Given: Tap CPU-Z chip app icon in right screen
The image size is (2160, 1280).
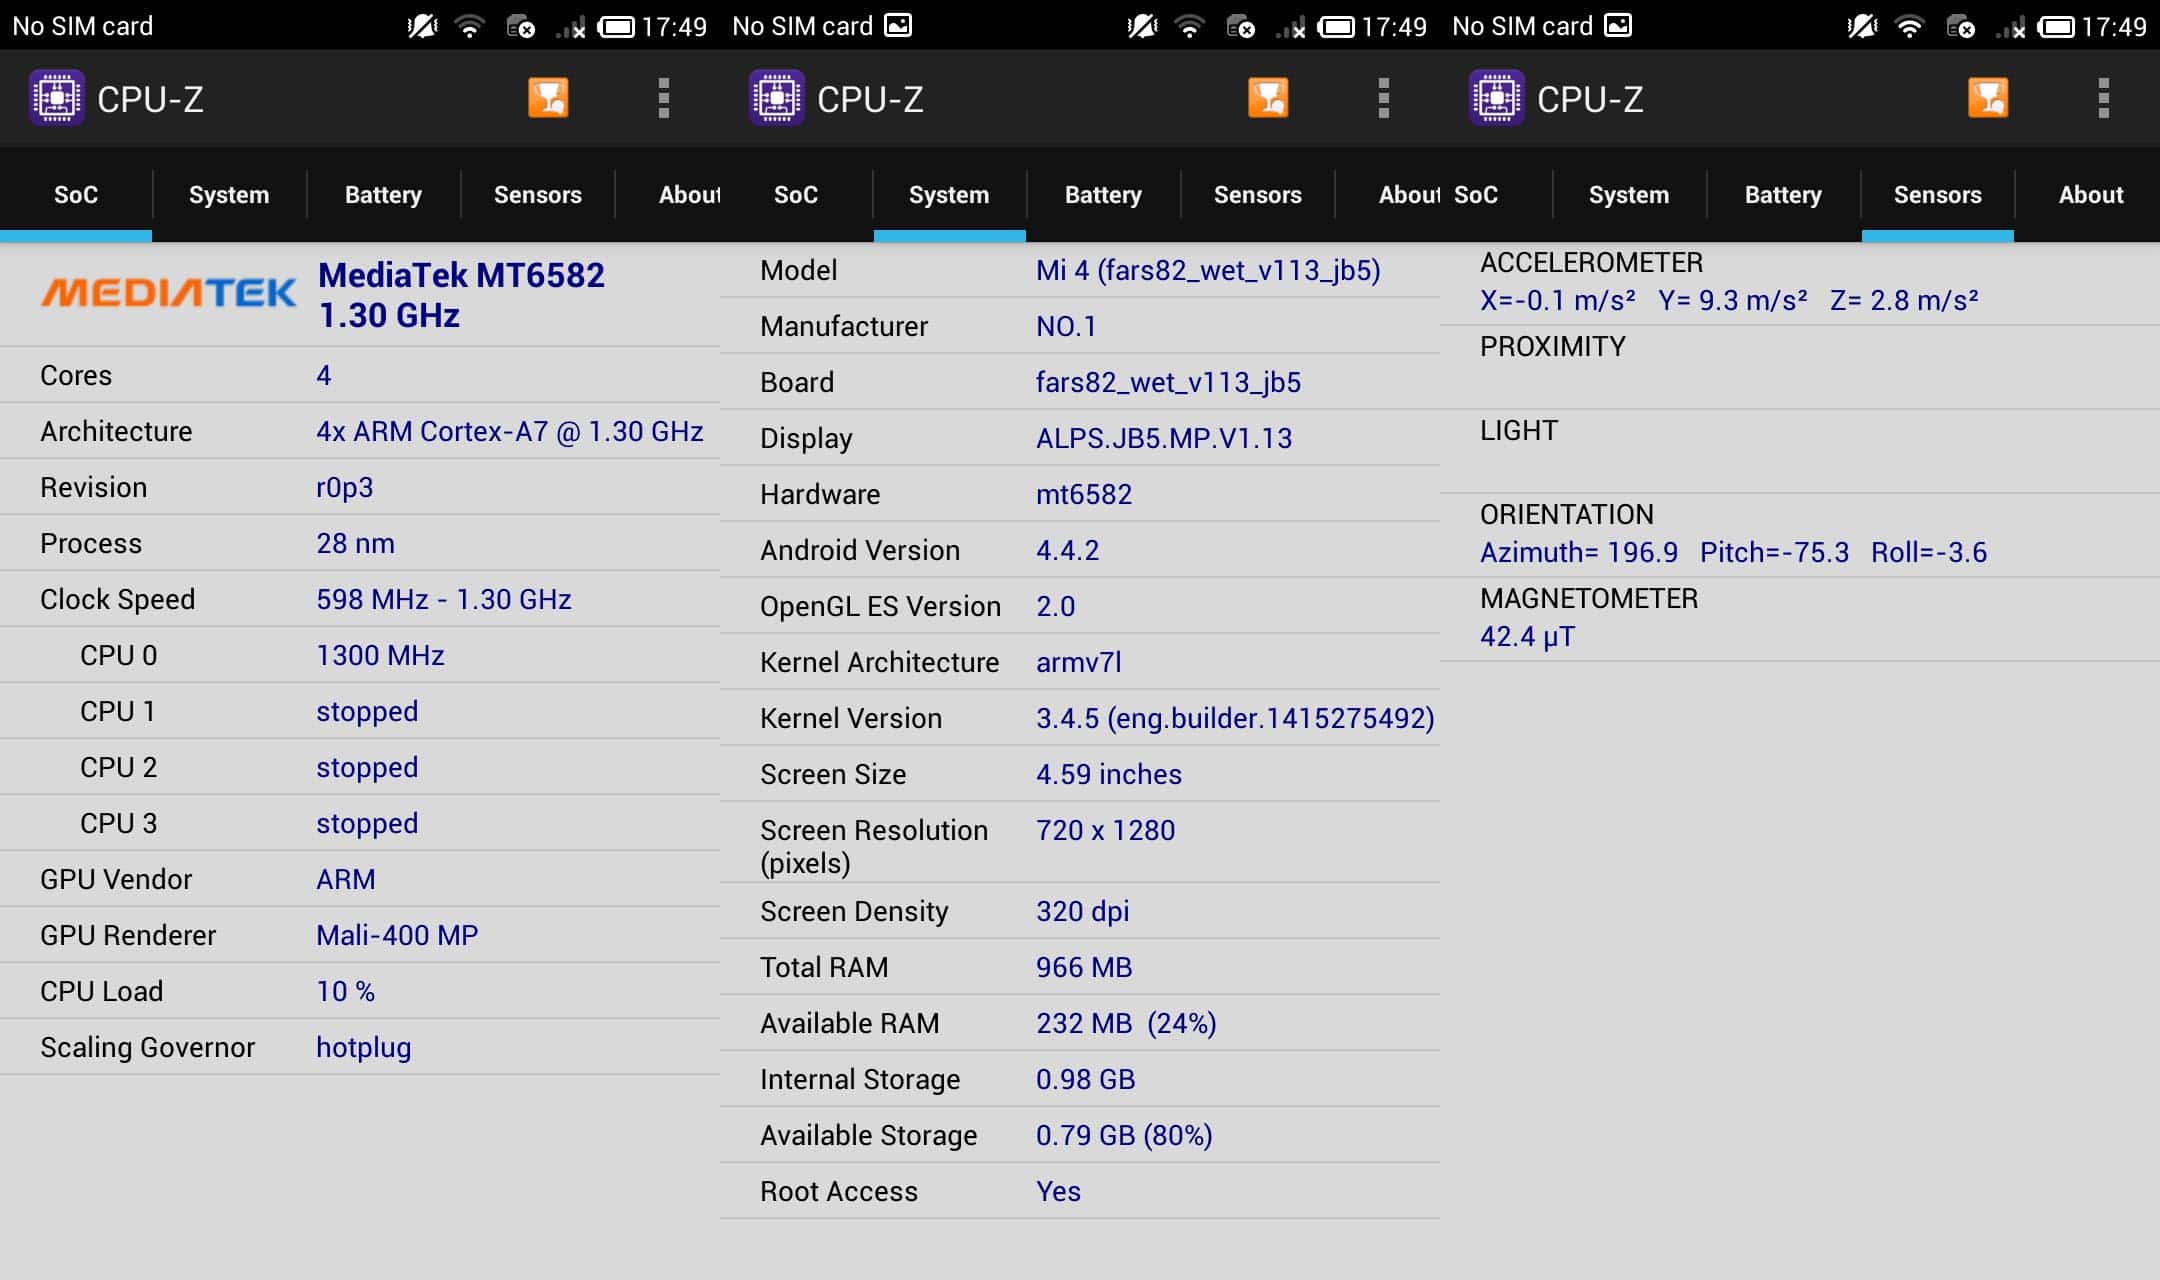Looking at the screenshot, I should click(1497, 98).
